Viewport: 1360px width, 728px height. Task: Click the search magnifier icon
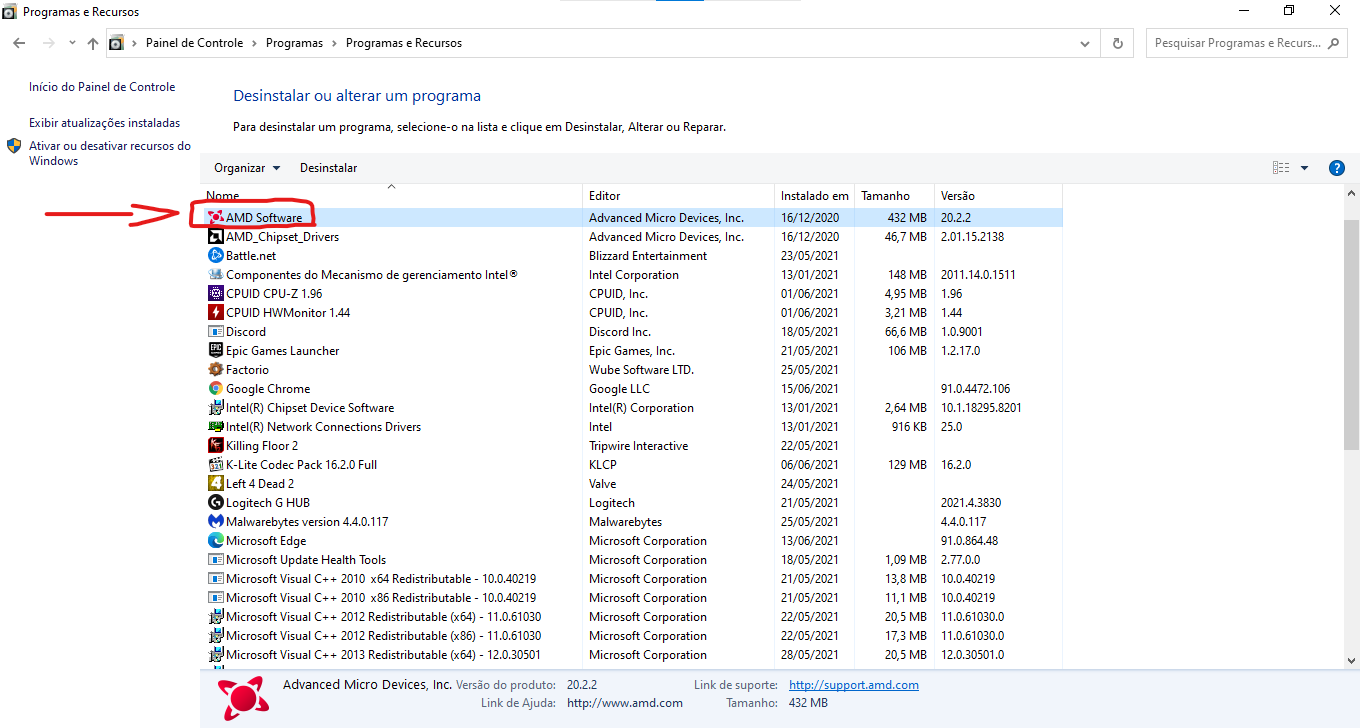(x=1334, y=43)
